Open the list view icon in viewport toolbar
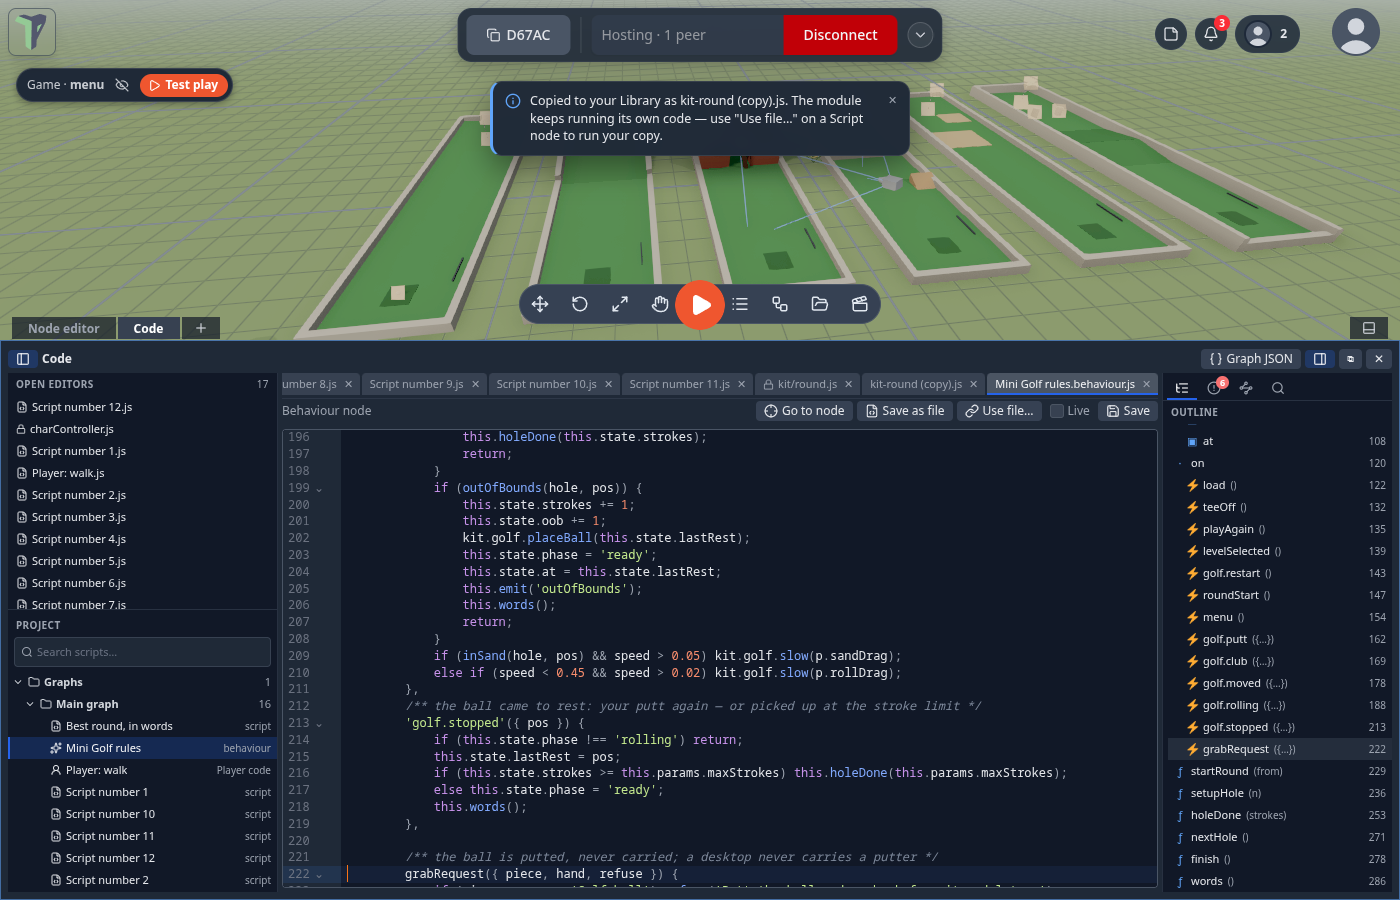 click(740, 304)
